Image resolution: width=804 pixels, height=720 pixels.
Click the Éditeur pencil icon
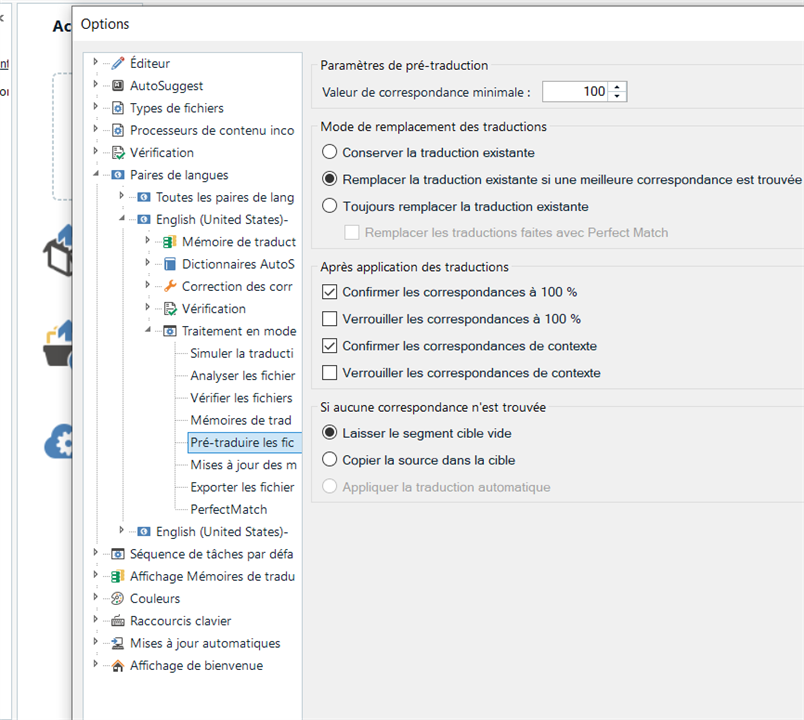pos(118,63)
